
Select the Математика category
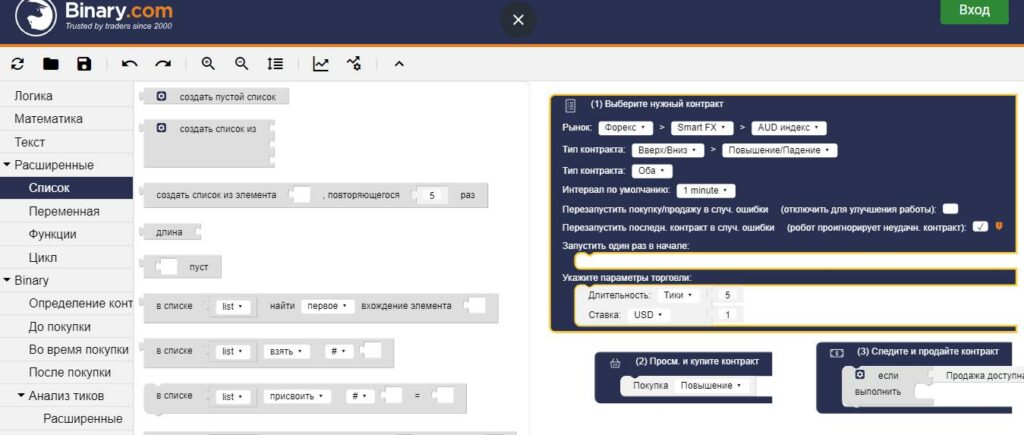click(x=48, y=119)
